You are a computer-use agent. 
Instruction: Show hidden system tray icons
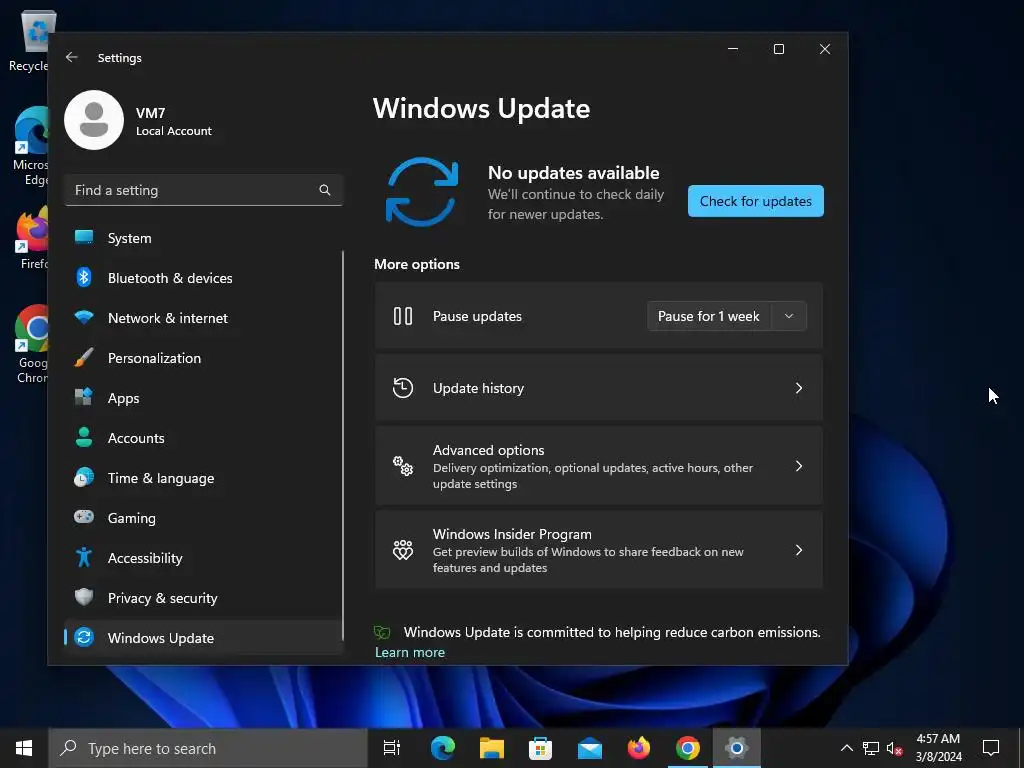pos(846,748)
